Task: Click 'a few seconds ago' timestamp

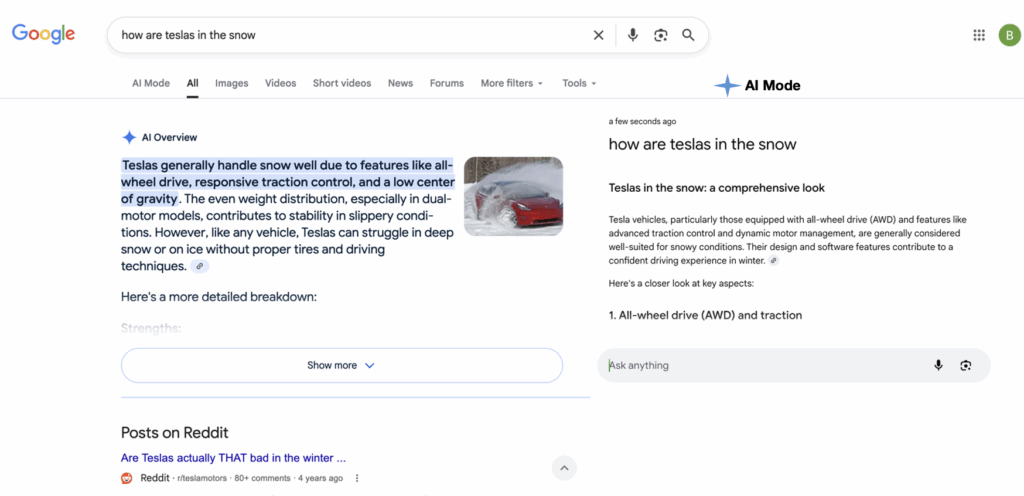Action: [642, 121]
